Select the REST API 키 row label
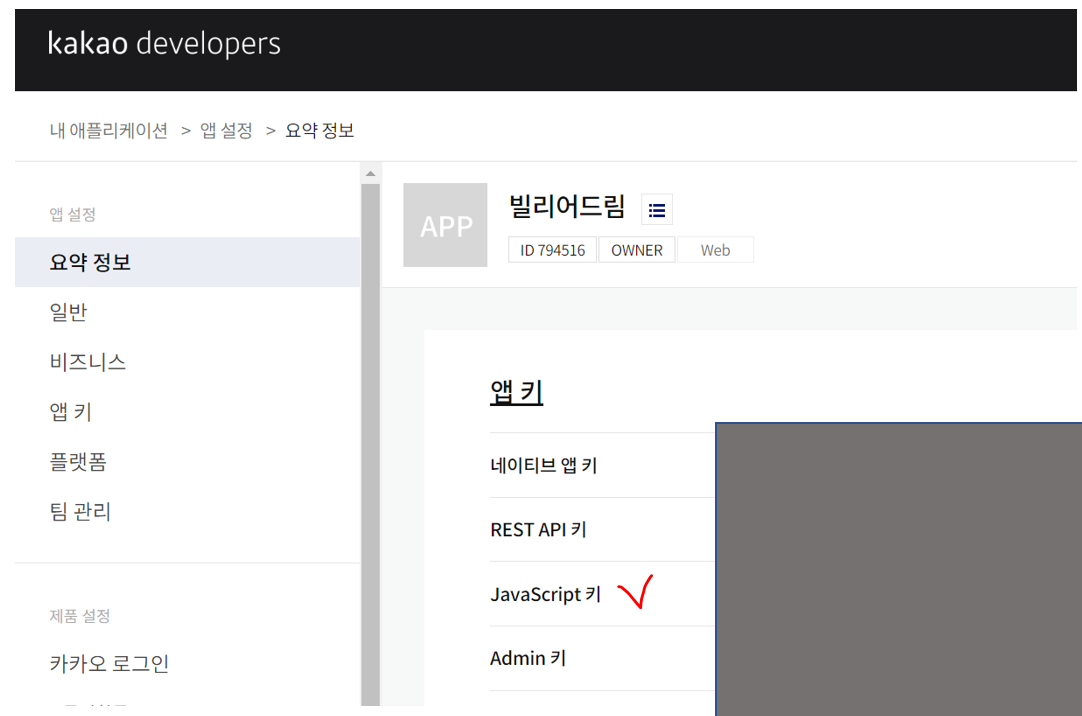 (538, 530)
